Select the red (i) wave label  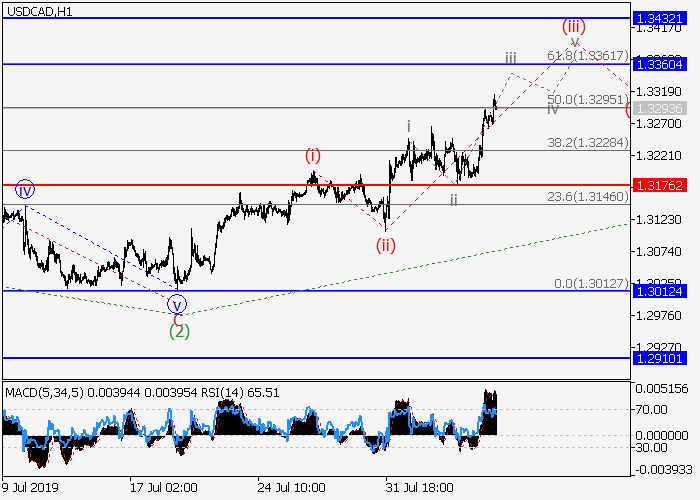pyautogui.click(x=313, y=155)
